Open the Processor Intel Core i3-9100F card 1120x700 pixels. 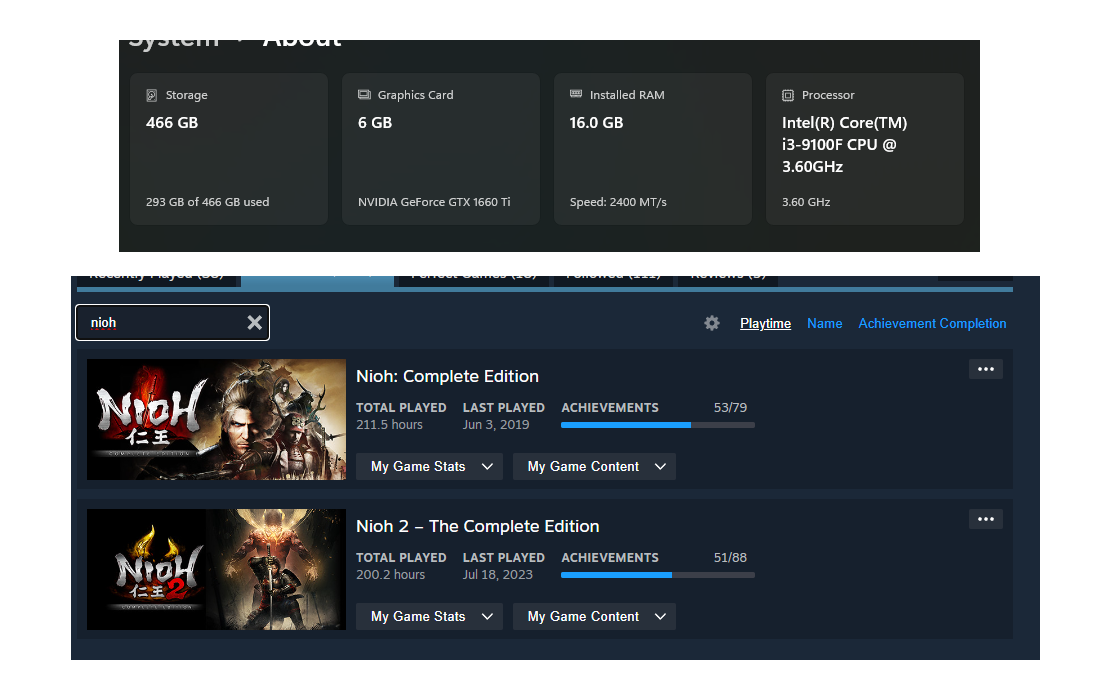coord(865,149)
